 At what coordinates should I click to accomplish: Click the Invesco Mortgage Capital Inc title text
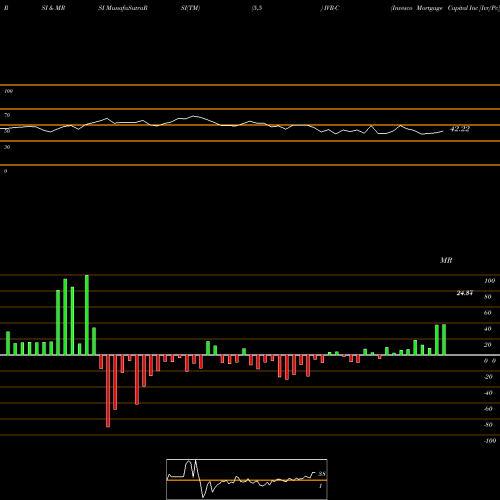tap(445, 8)
